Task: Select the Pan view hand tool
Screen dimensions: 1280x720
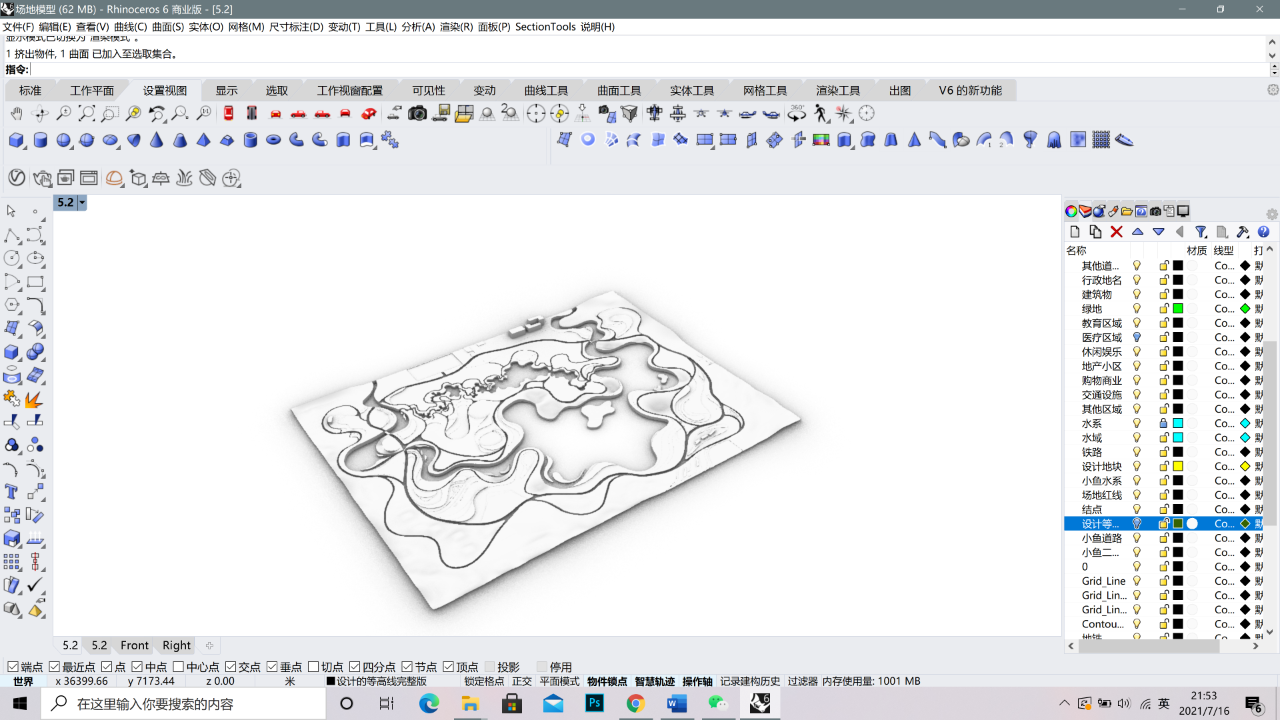Action: pos(17,114)
